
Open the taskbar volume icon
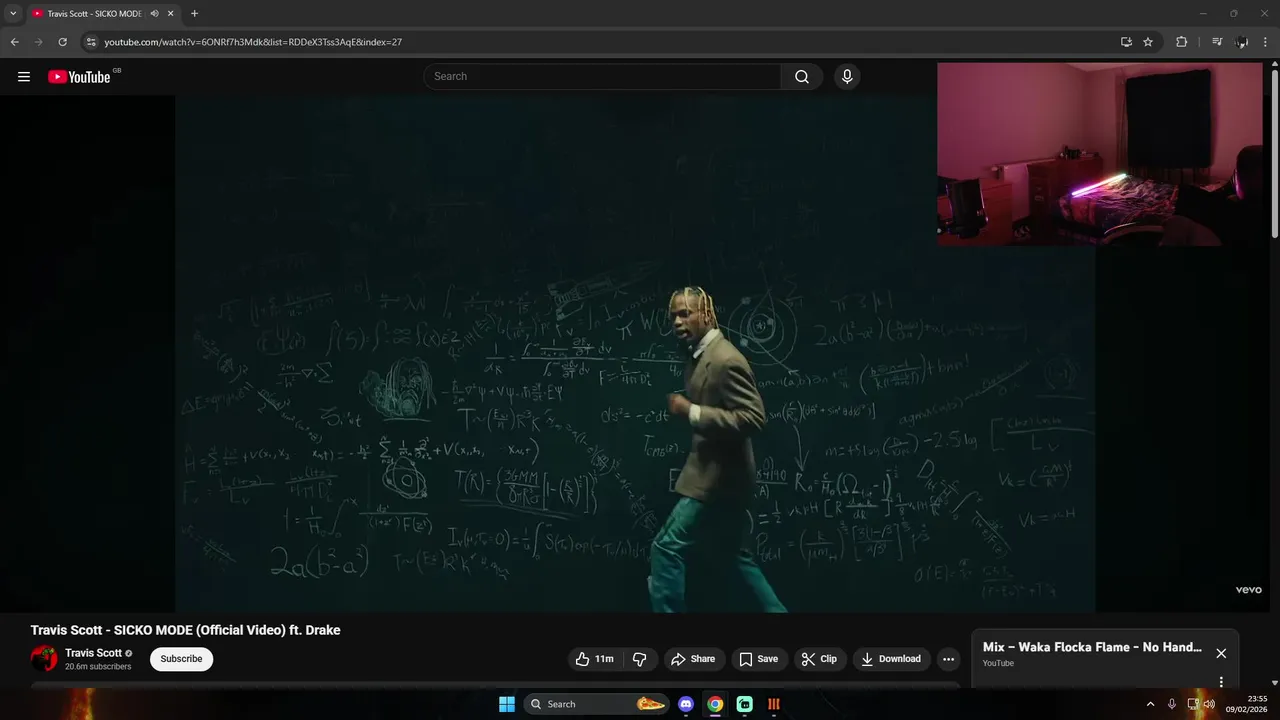[x=1209, y=704]
